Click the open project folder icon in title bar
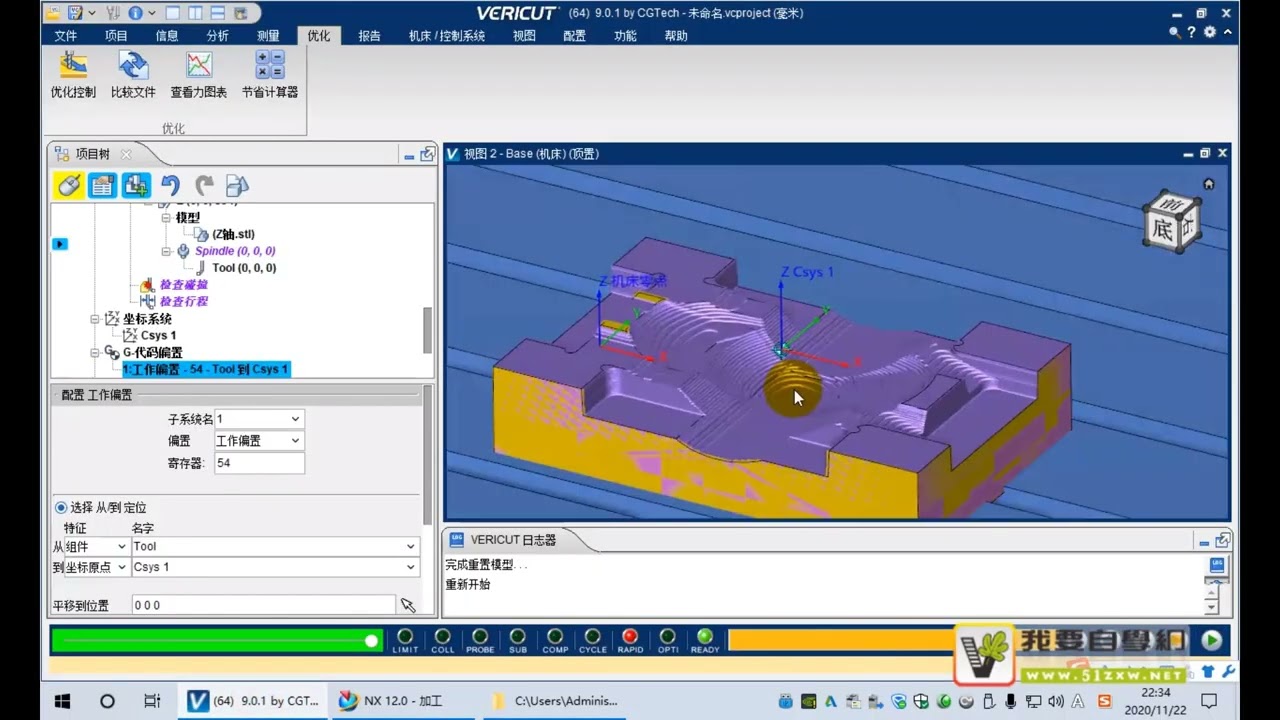 [x=52, y=13]
